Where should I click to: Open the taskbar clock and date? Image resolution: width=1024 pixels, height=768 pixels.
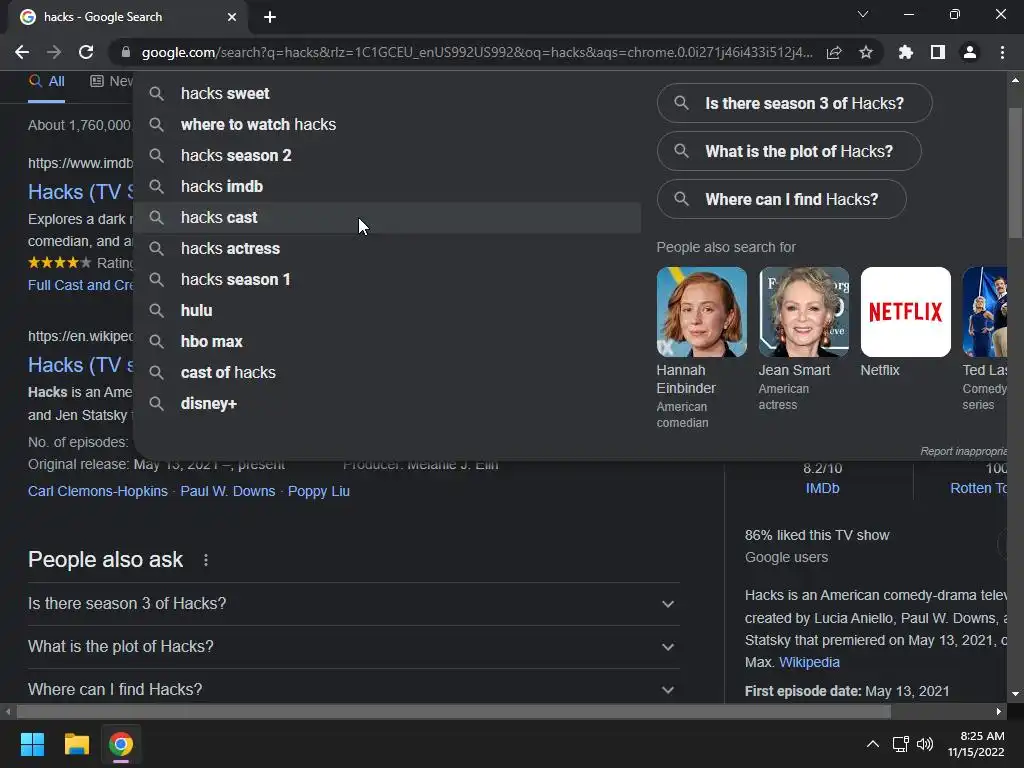976,744
